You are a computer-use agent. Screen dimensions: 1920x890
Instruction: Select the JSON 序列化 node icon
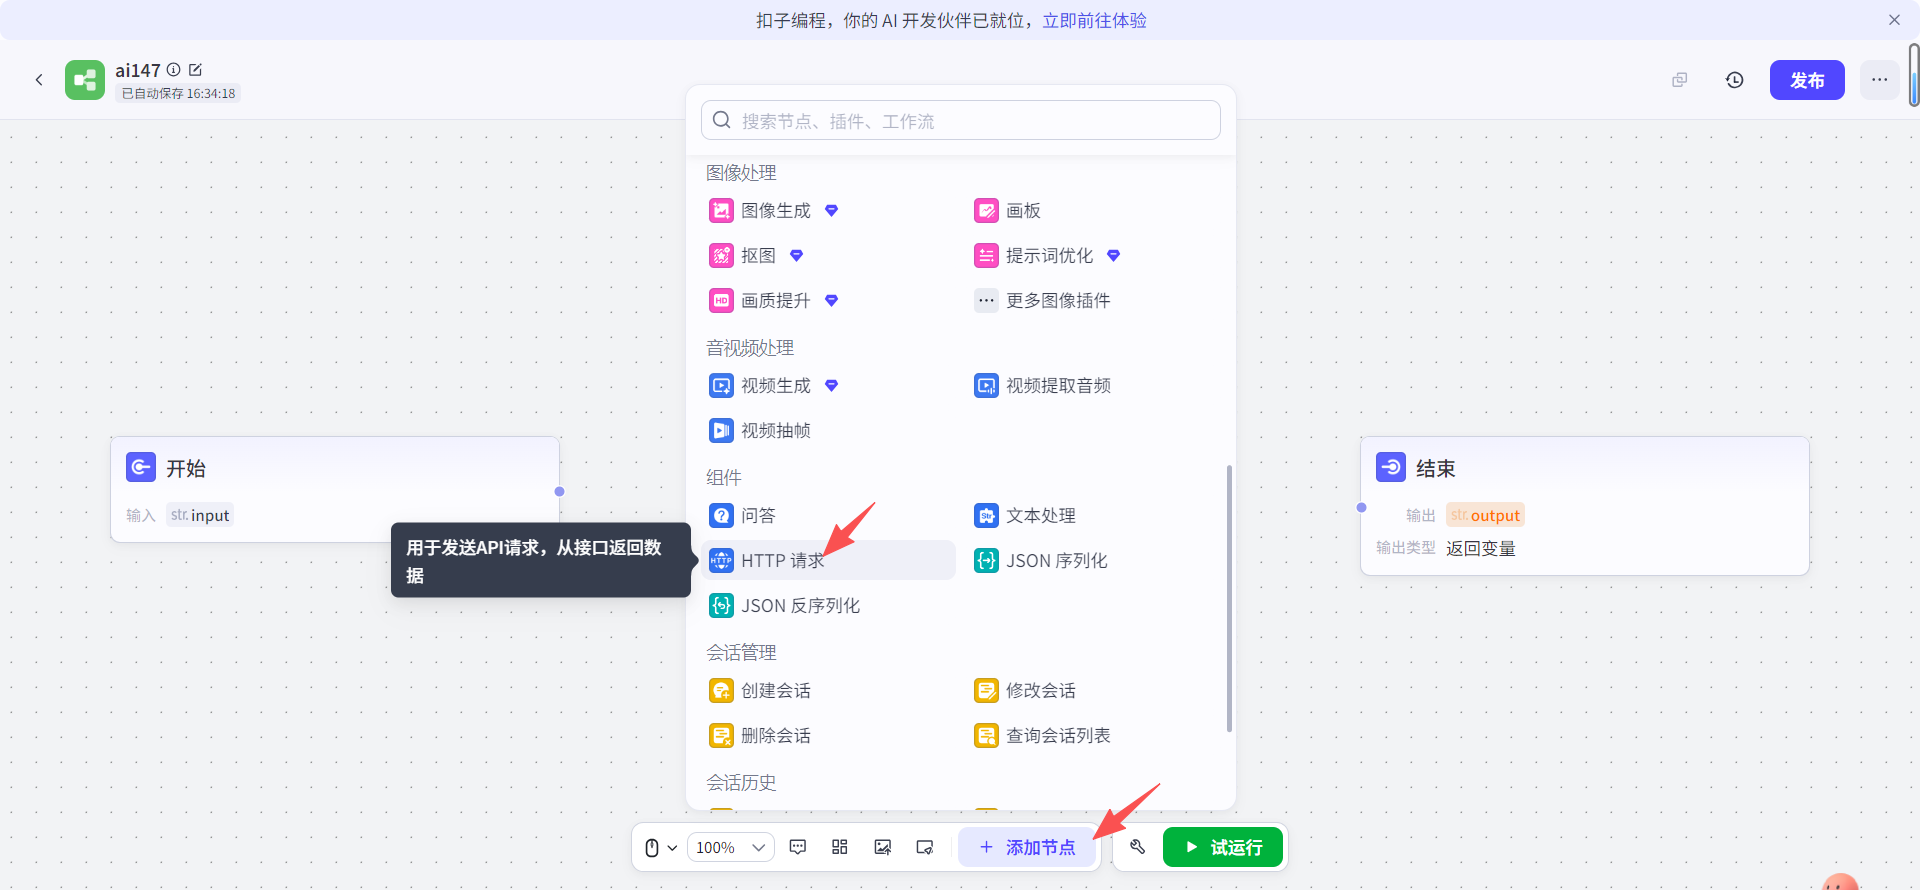pyautogui.click(x=986, y=561)
